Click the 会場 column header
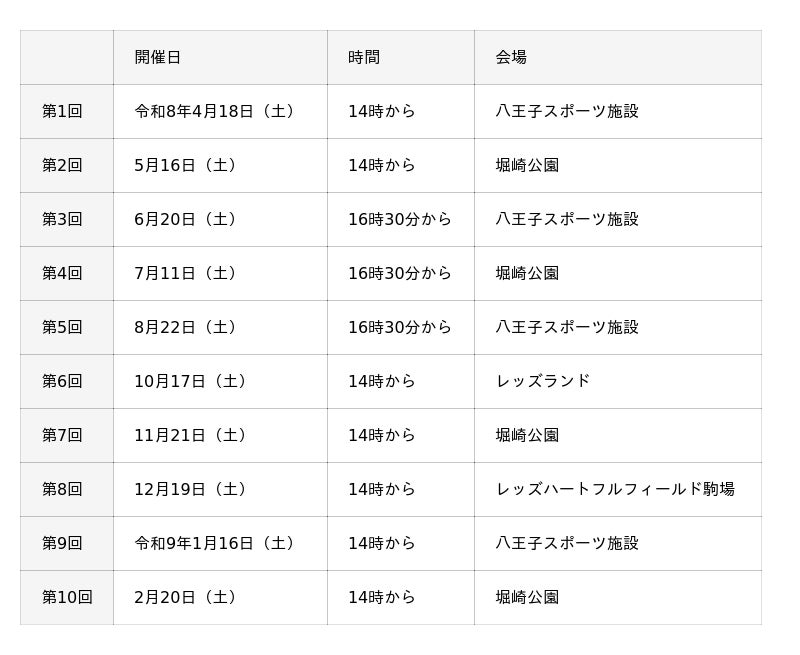This screenshot has width=800, height=655. pyautogui.click(x=511, y=57)
